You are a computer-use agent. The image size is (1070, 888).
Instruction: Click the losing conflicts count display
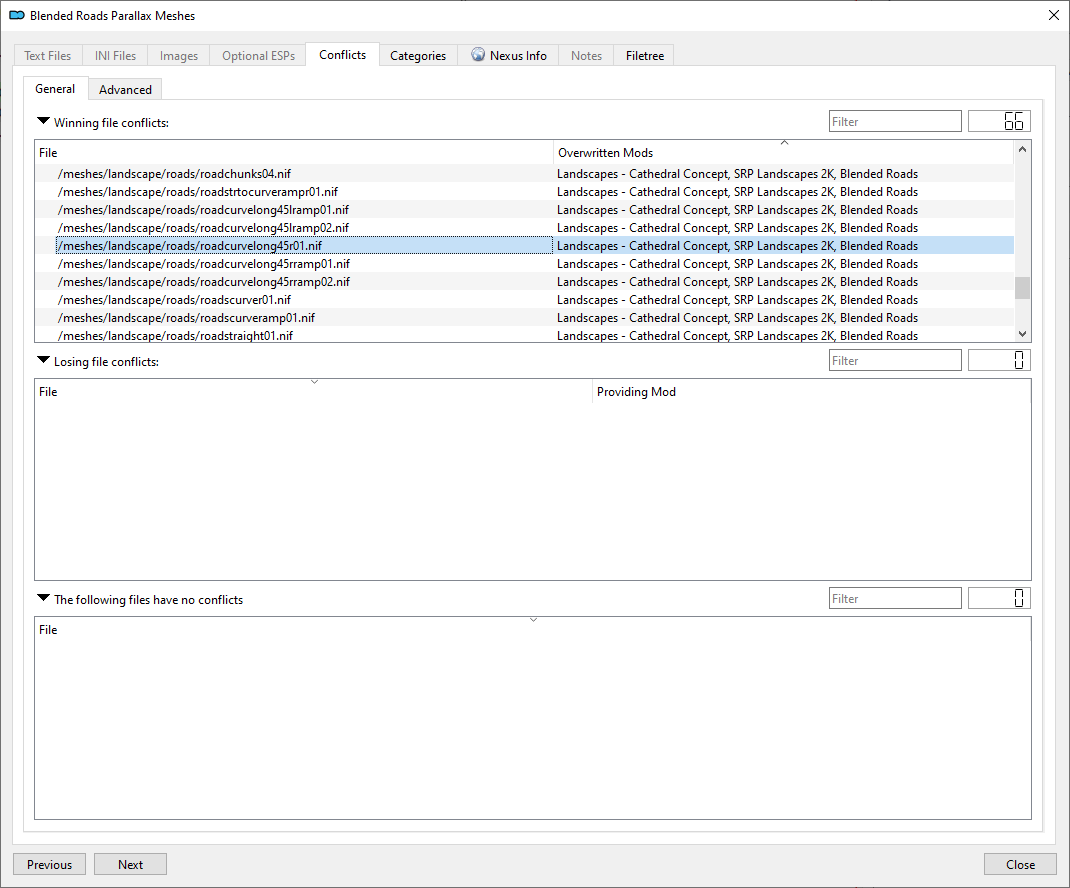pos(999,360)
